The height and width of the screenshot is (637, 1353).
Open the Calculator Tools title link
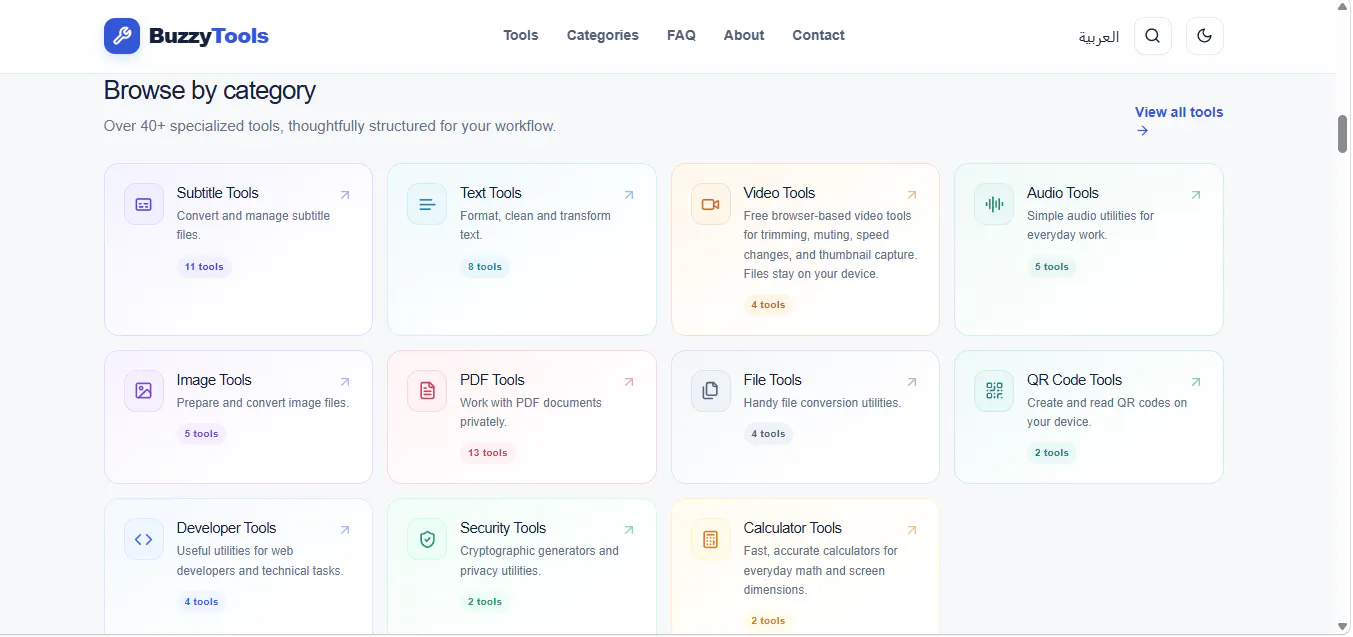click(793, 528)
